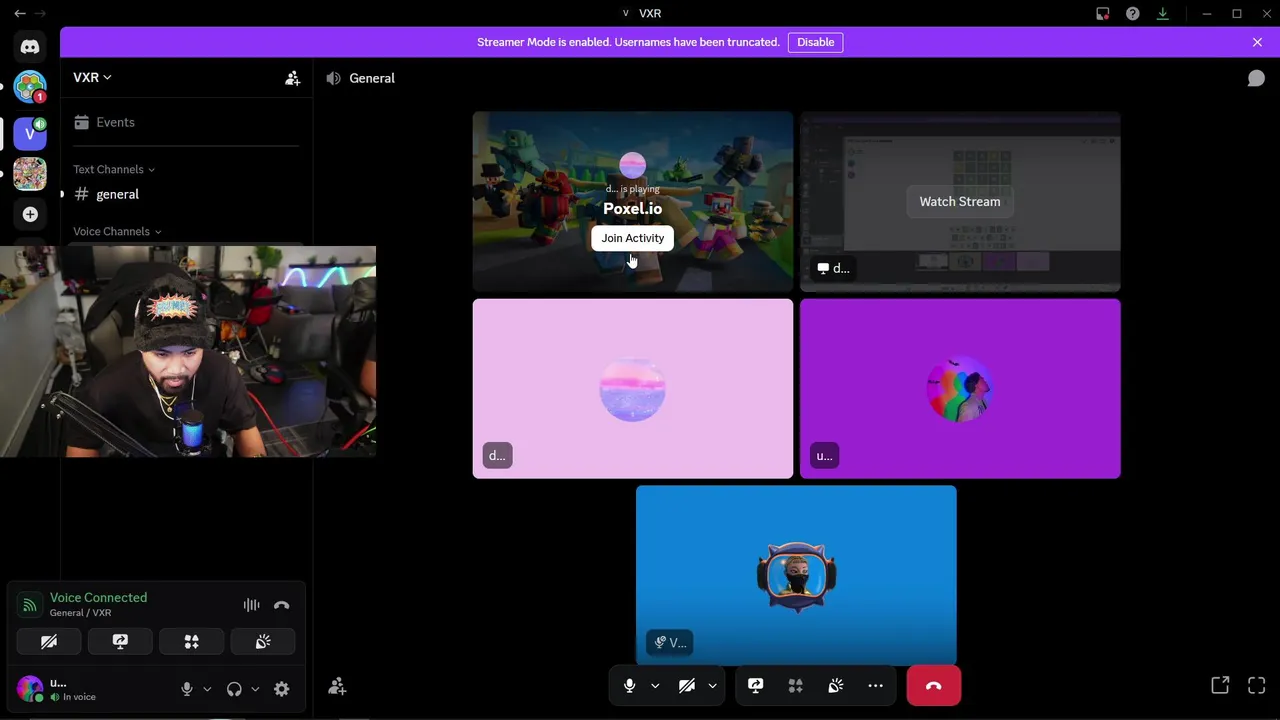Expand the VXR server menu
Screen dimensions: 1280x720
[x=93, y=78]
